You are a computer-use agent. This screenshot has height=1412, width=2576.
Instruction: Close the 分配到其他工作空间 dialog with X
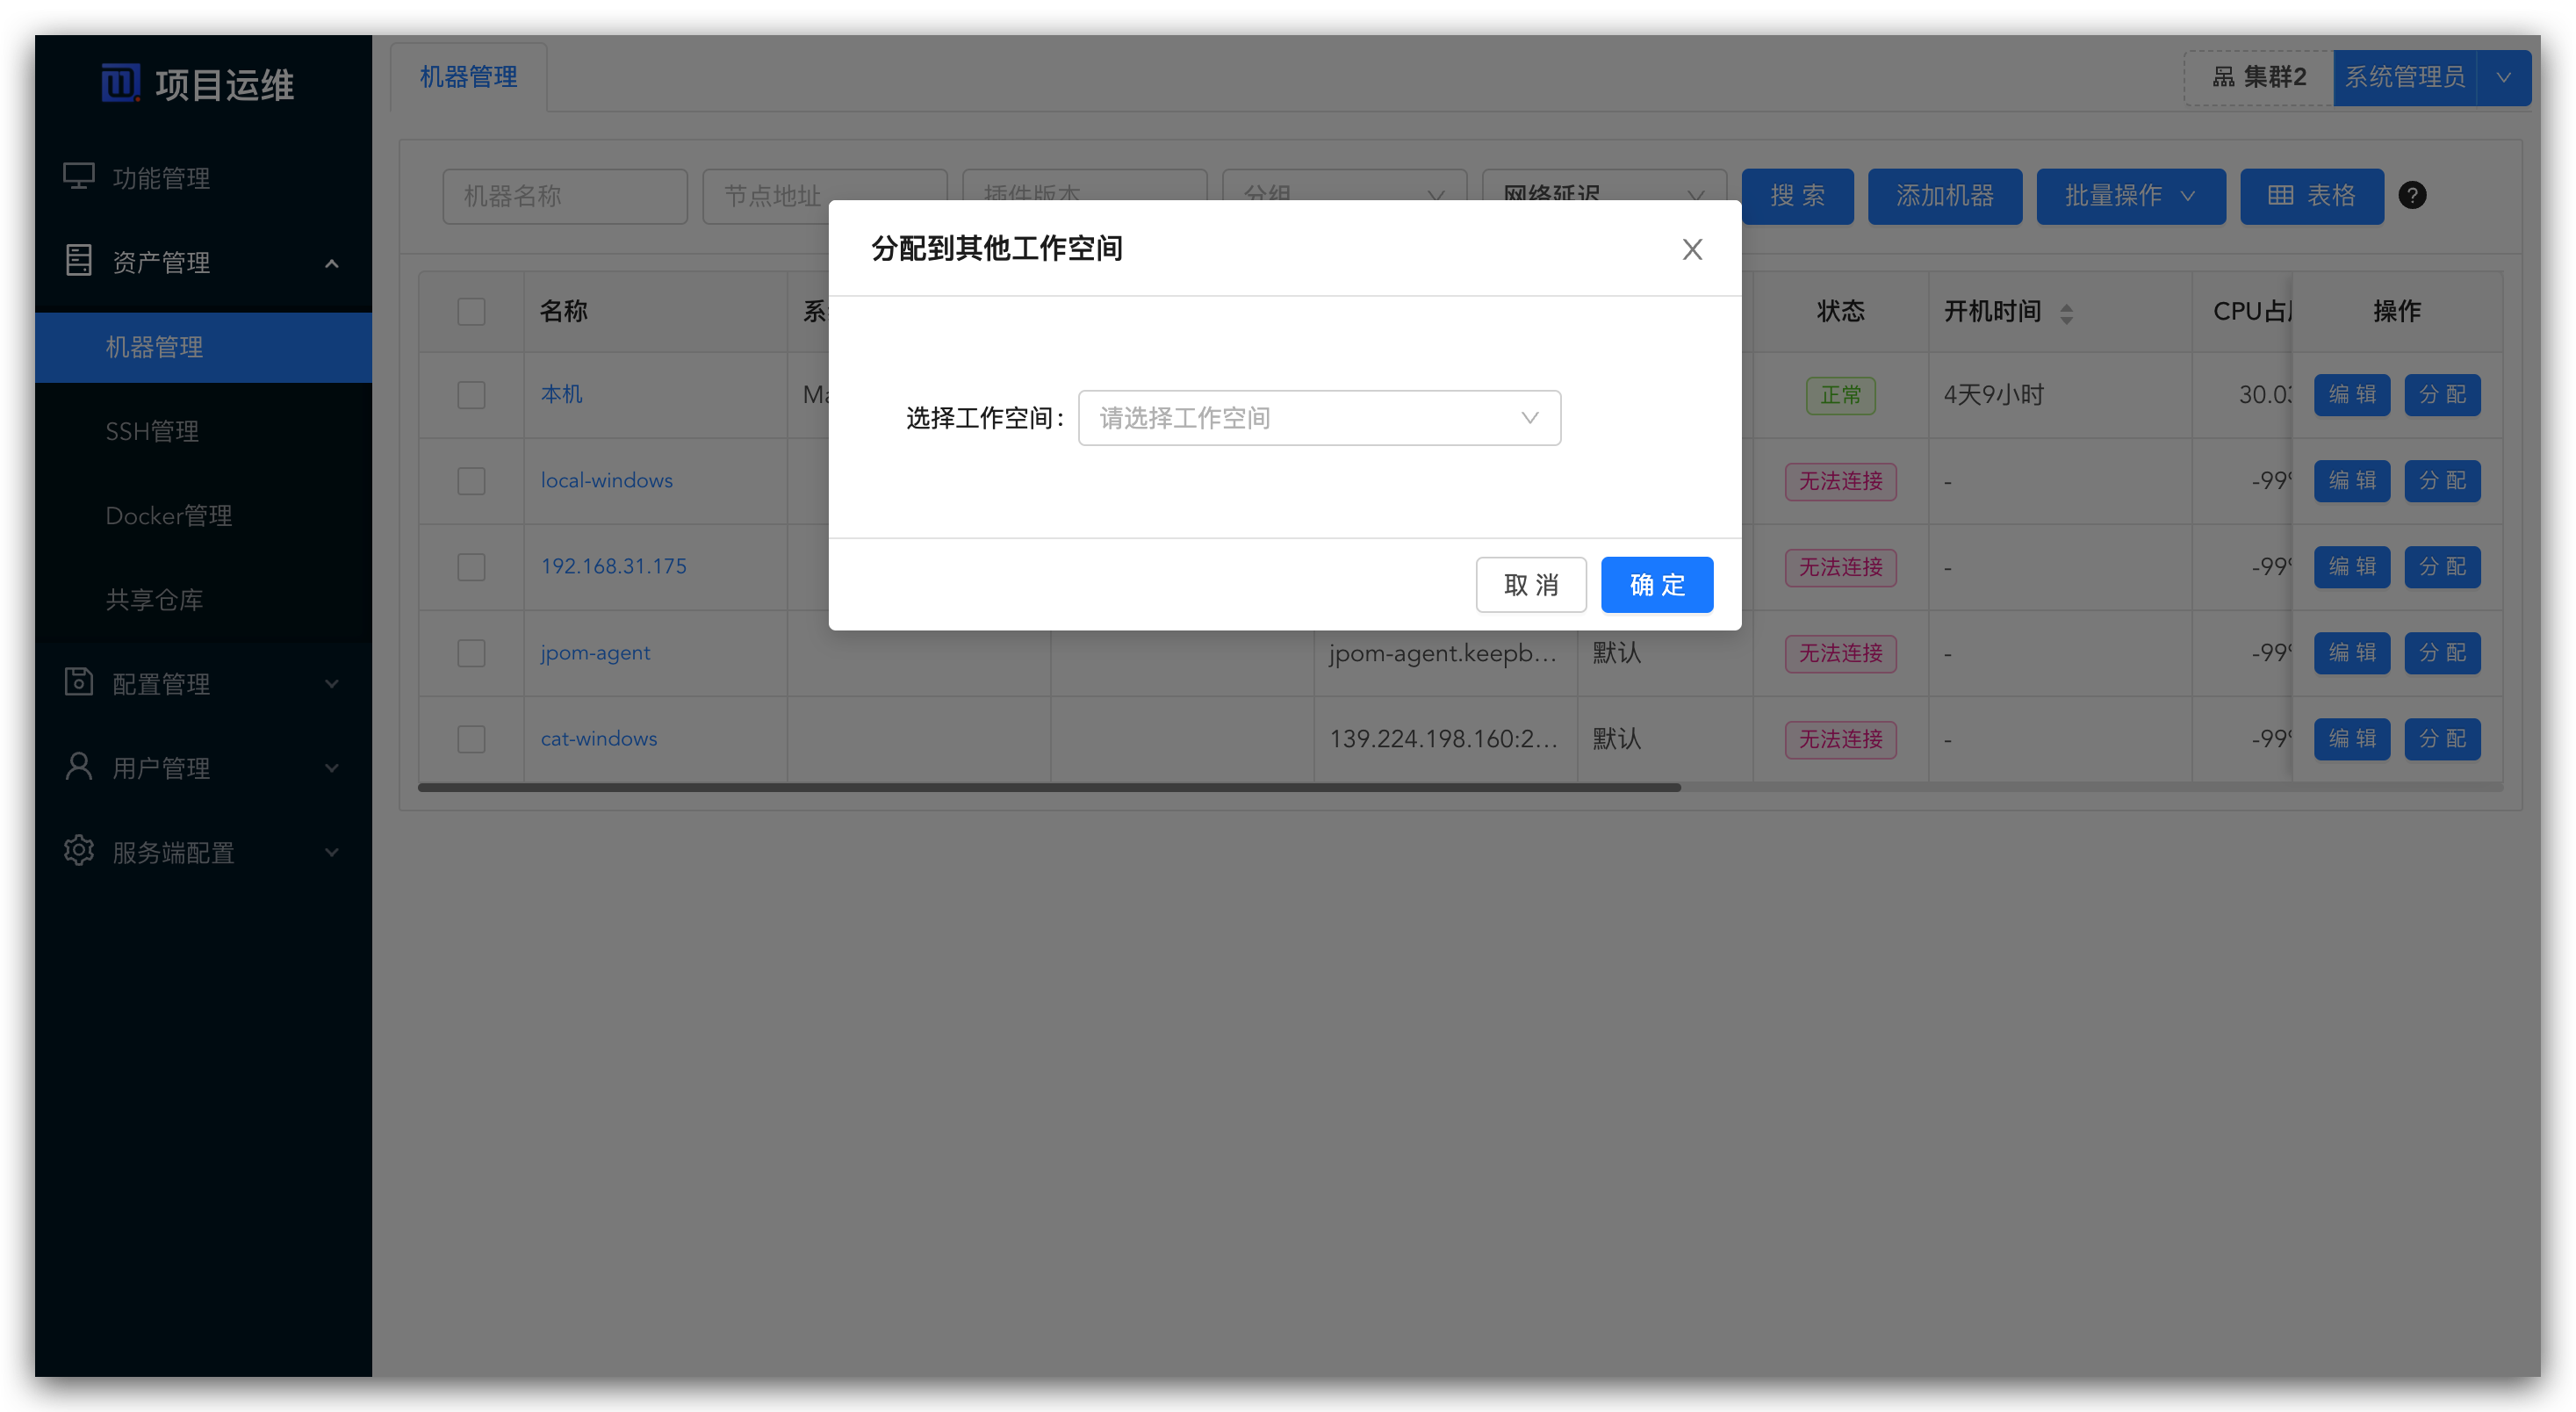click(x=1691, y=249)
